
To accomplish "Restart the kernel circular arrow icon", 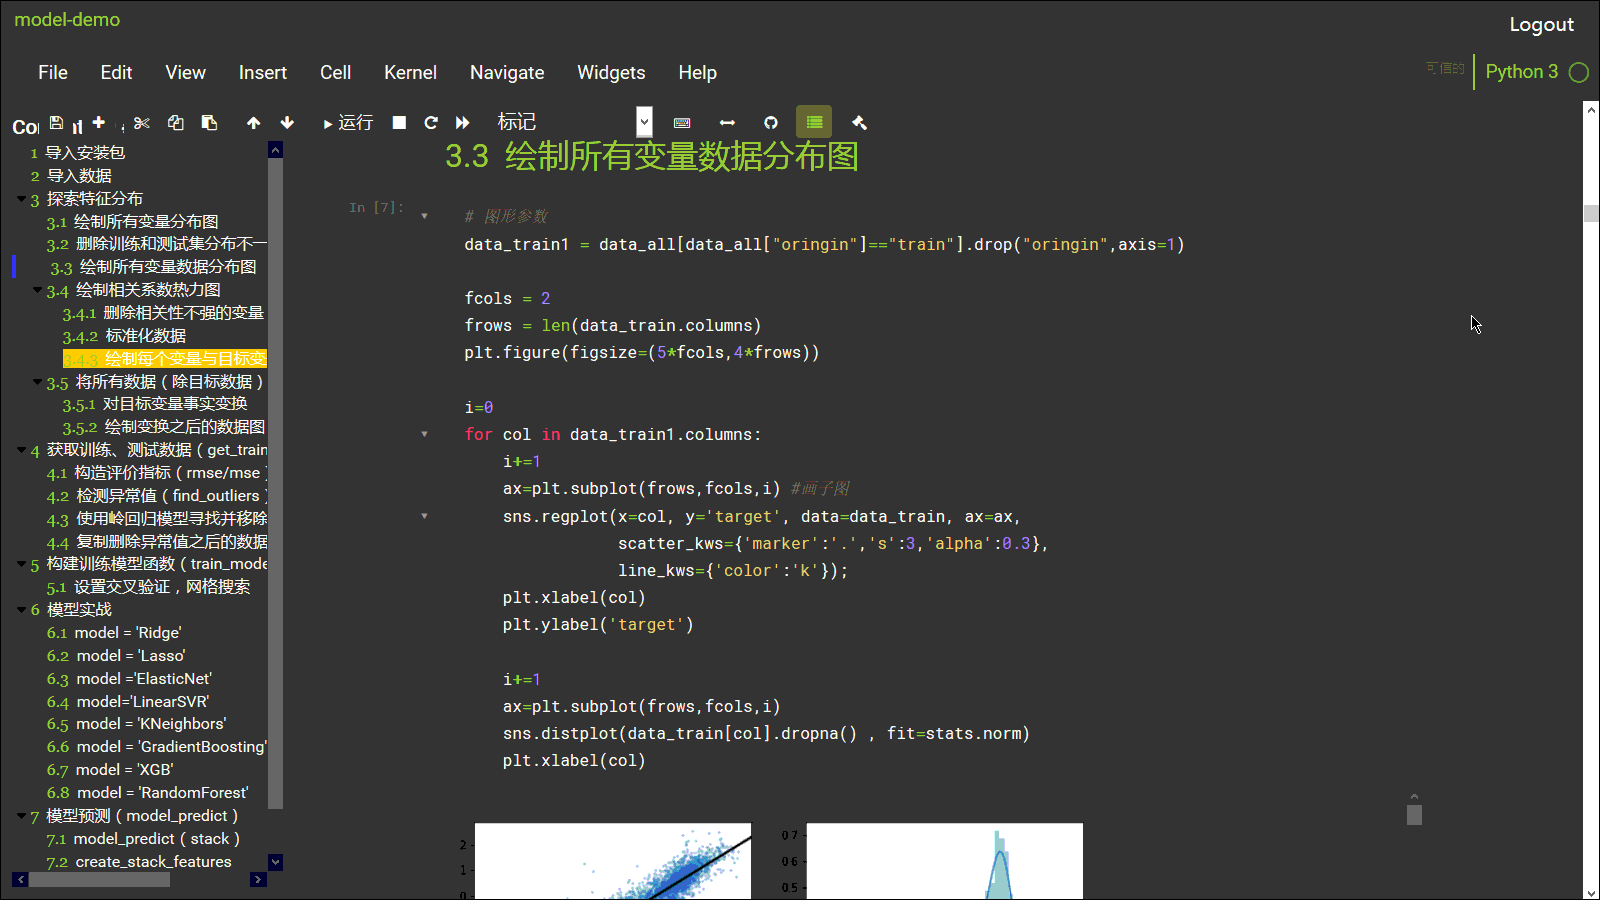I will (x=431, y=122).
